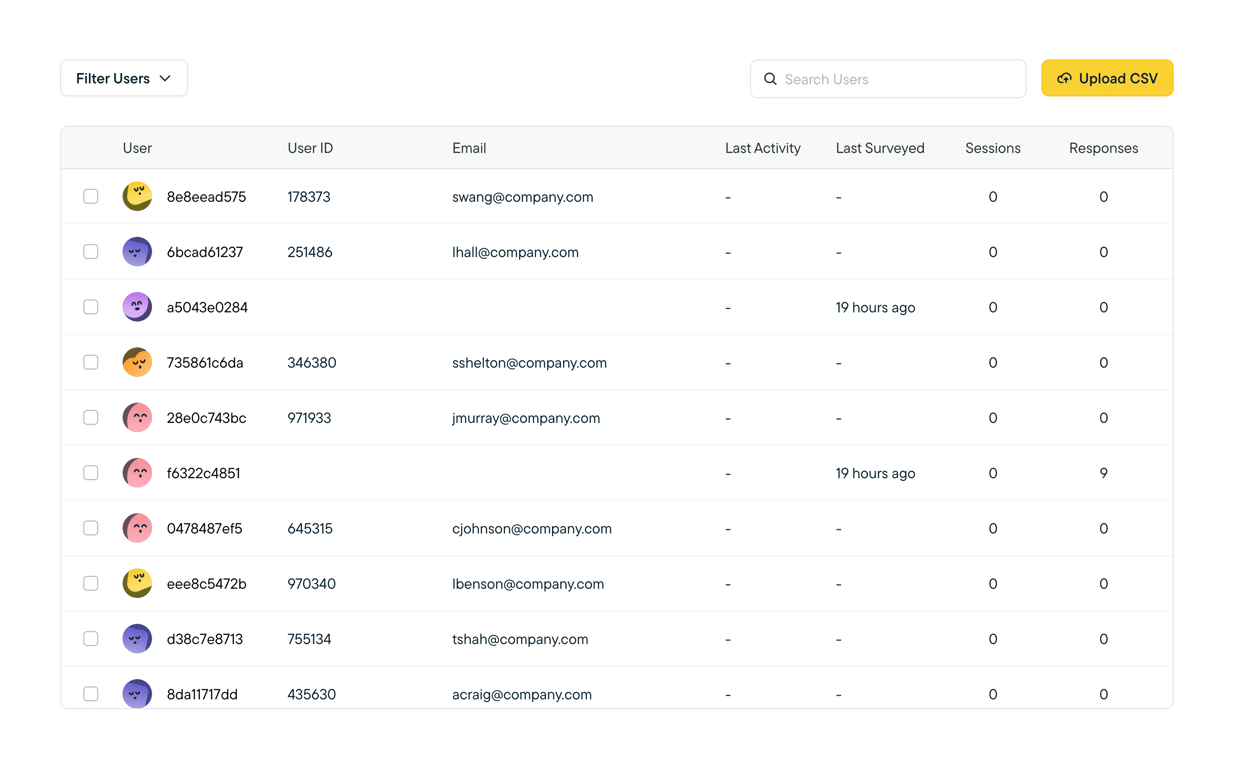This screenshot has height=768, width=1234.
Task: Click avatar of user 0478487ef5
Action: click(137, 528)
